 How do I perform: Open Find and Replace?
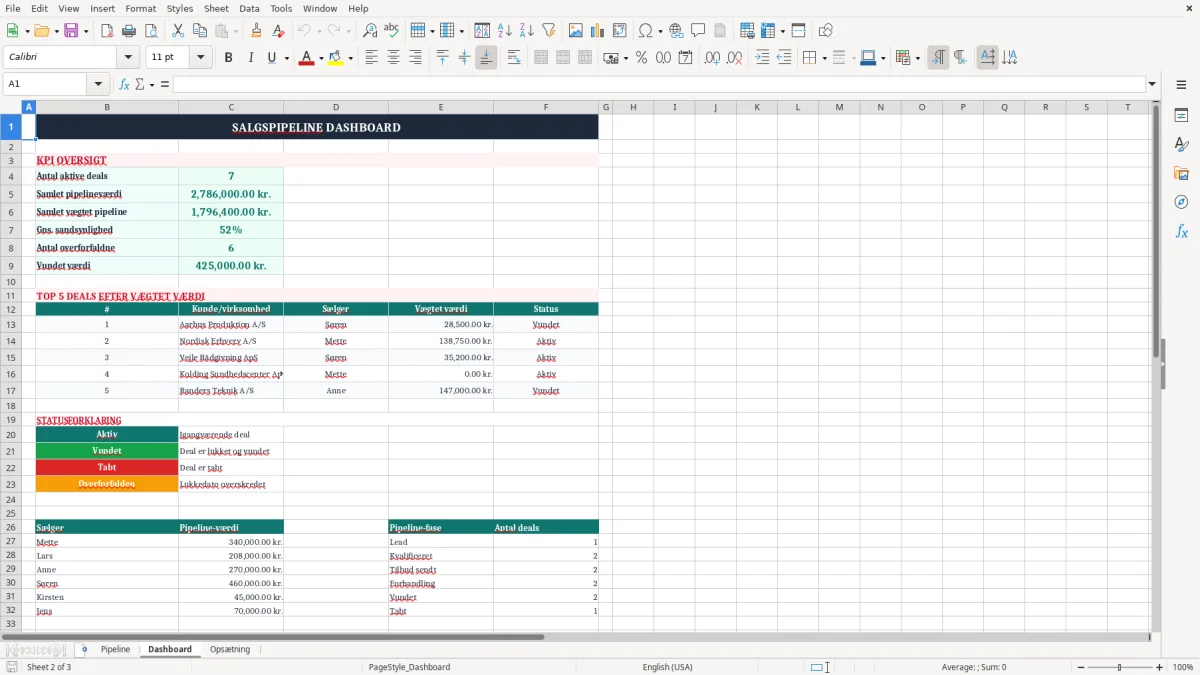[370, 31]
